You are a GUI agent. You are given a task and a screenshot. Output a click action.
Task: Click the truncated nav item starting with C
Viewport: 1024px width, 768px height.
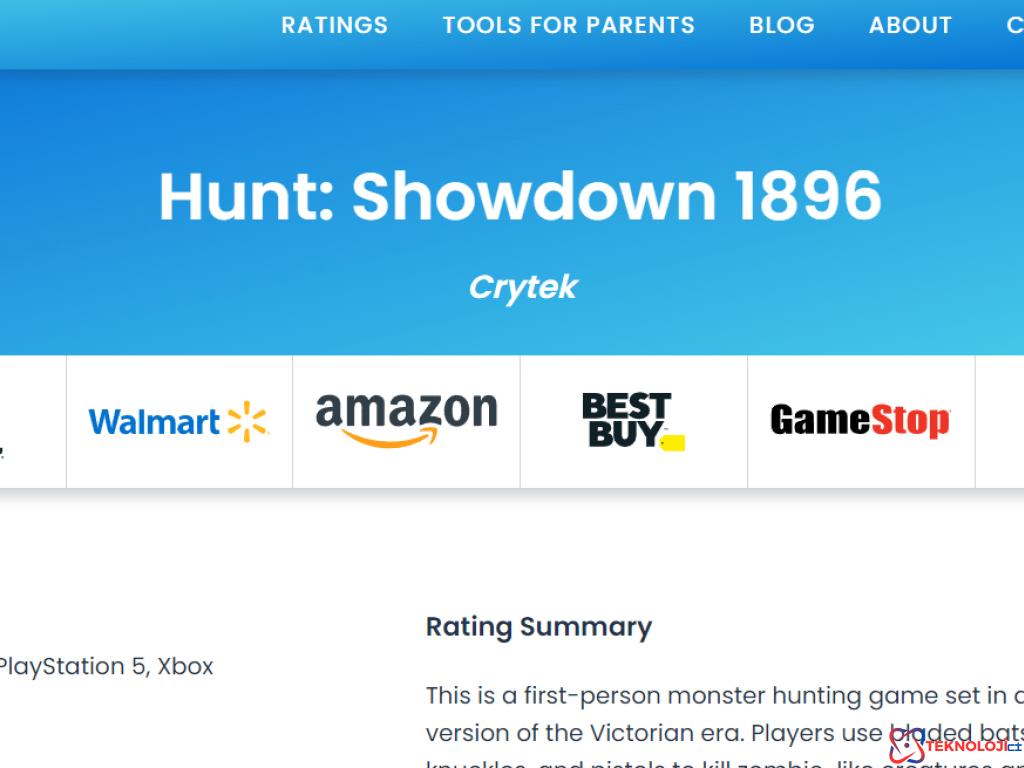[x=1014, y=25]
